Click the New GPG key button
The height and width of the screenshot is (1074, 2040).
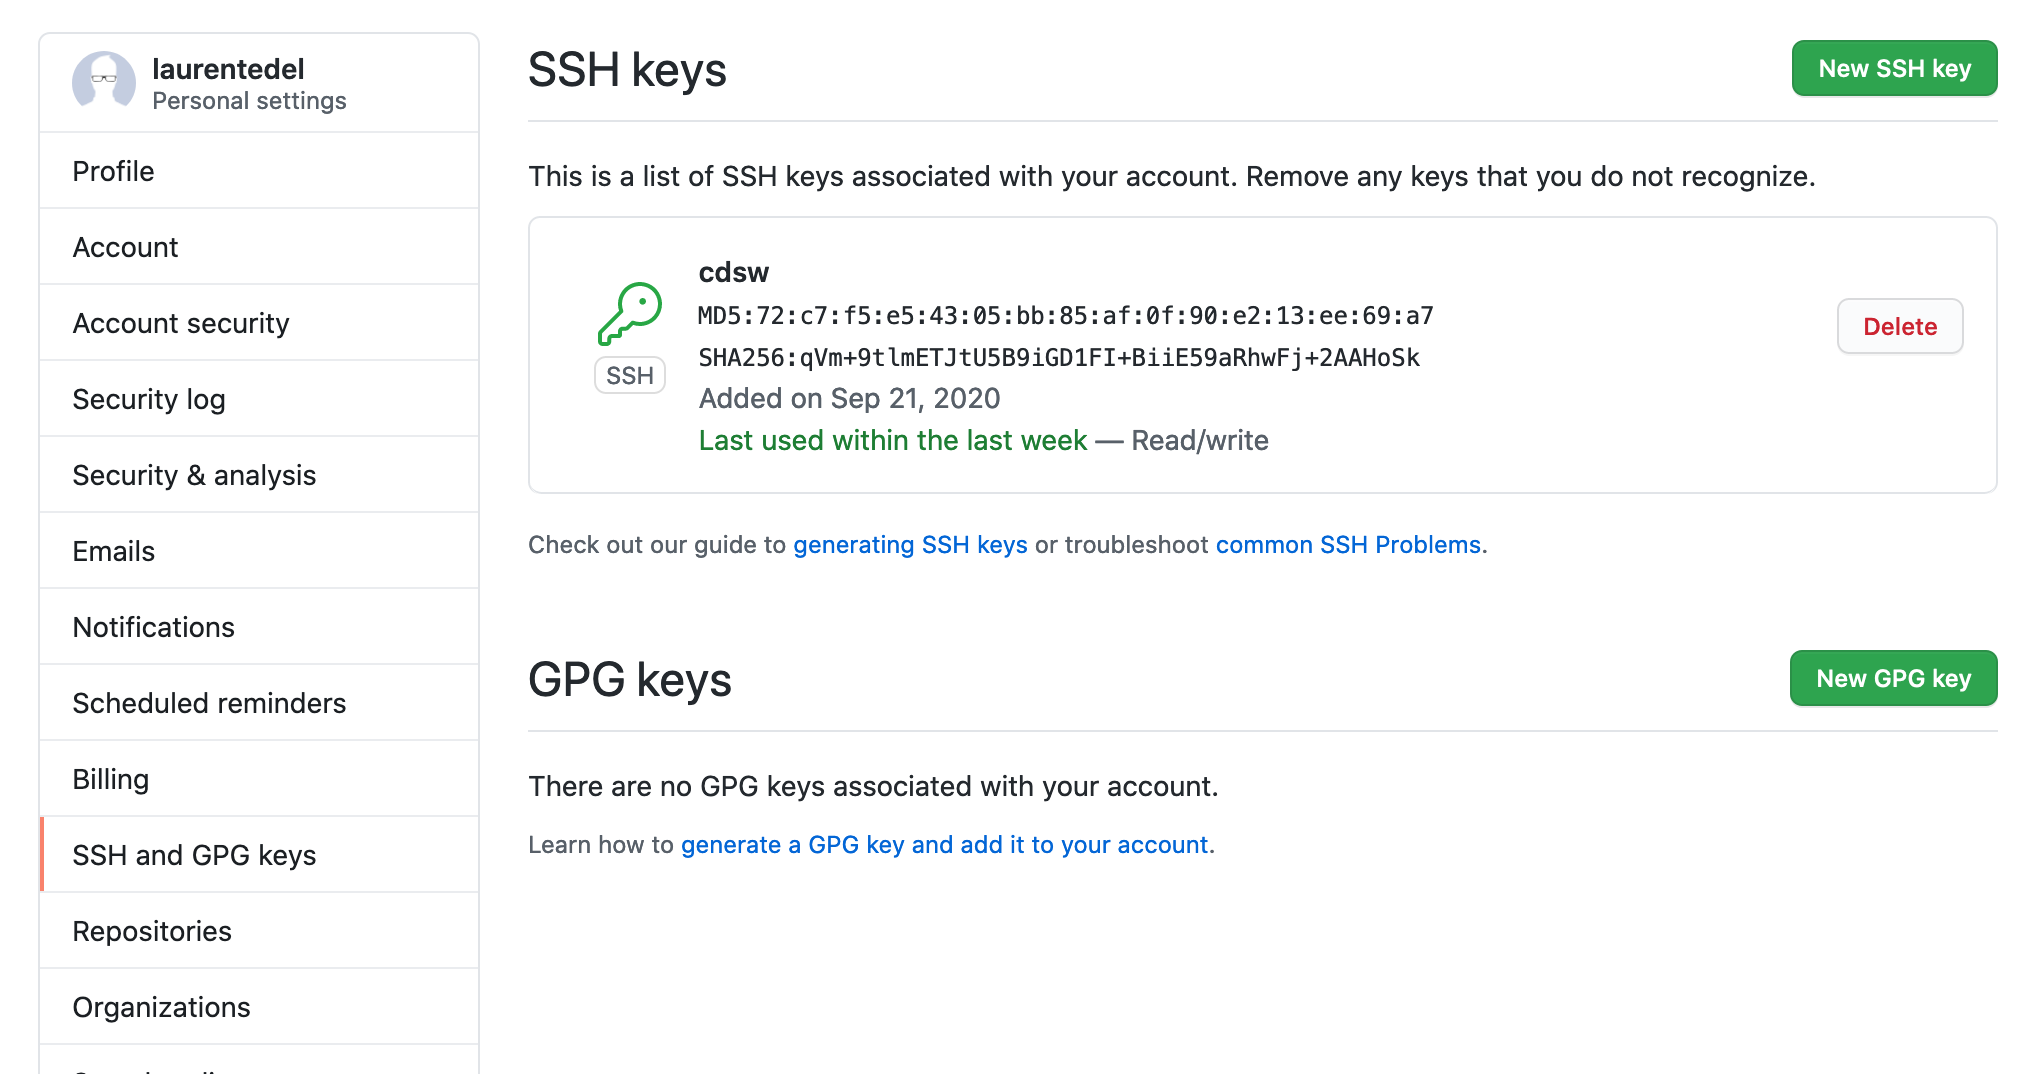pos(1893,678)
